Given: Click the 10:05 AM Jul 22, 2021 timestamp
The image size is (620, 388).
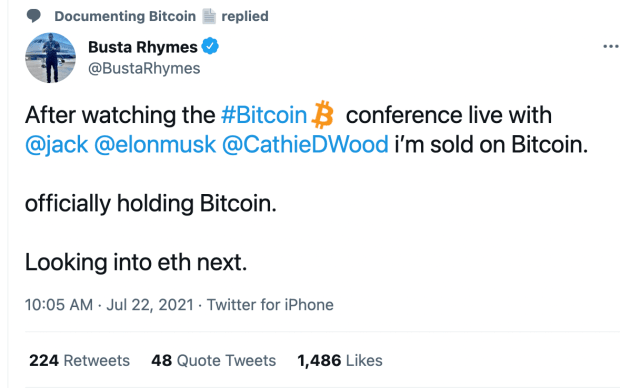Looking at the screenshot, I should point(109,305).
